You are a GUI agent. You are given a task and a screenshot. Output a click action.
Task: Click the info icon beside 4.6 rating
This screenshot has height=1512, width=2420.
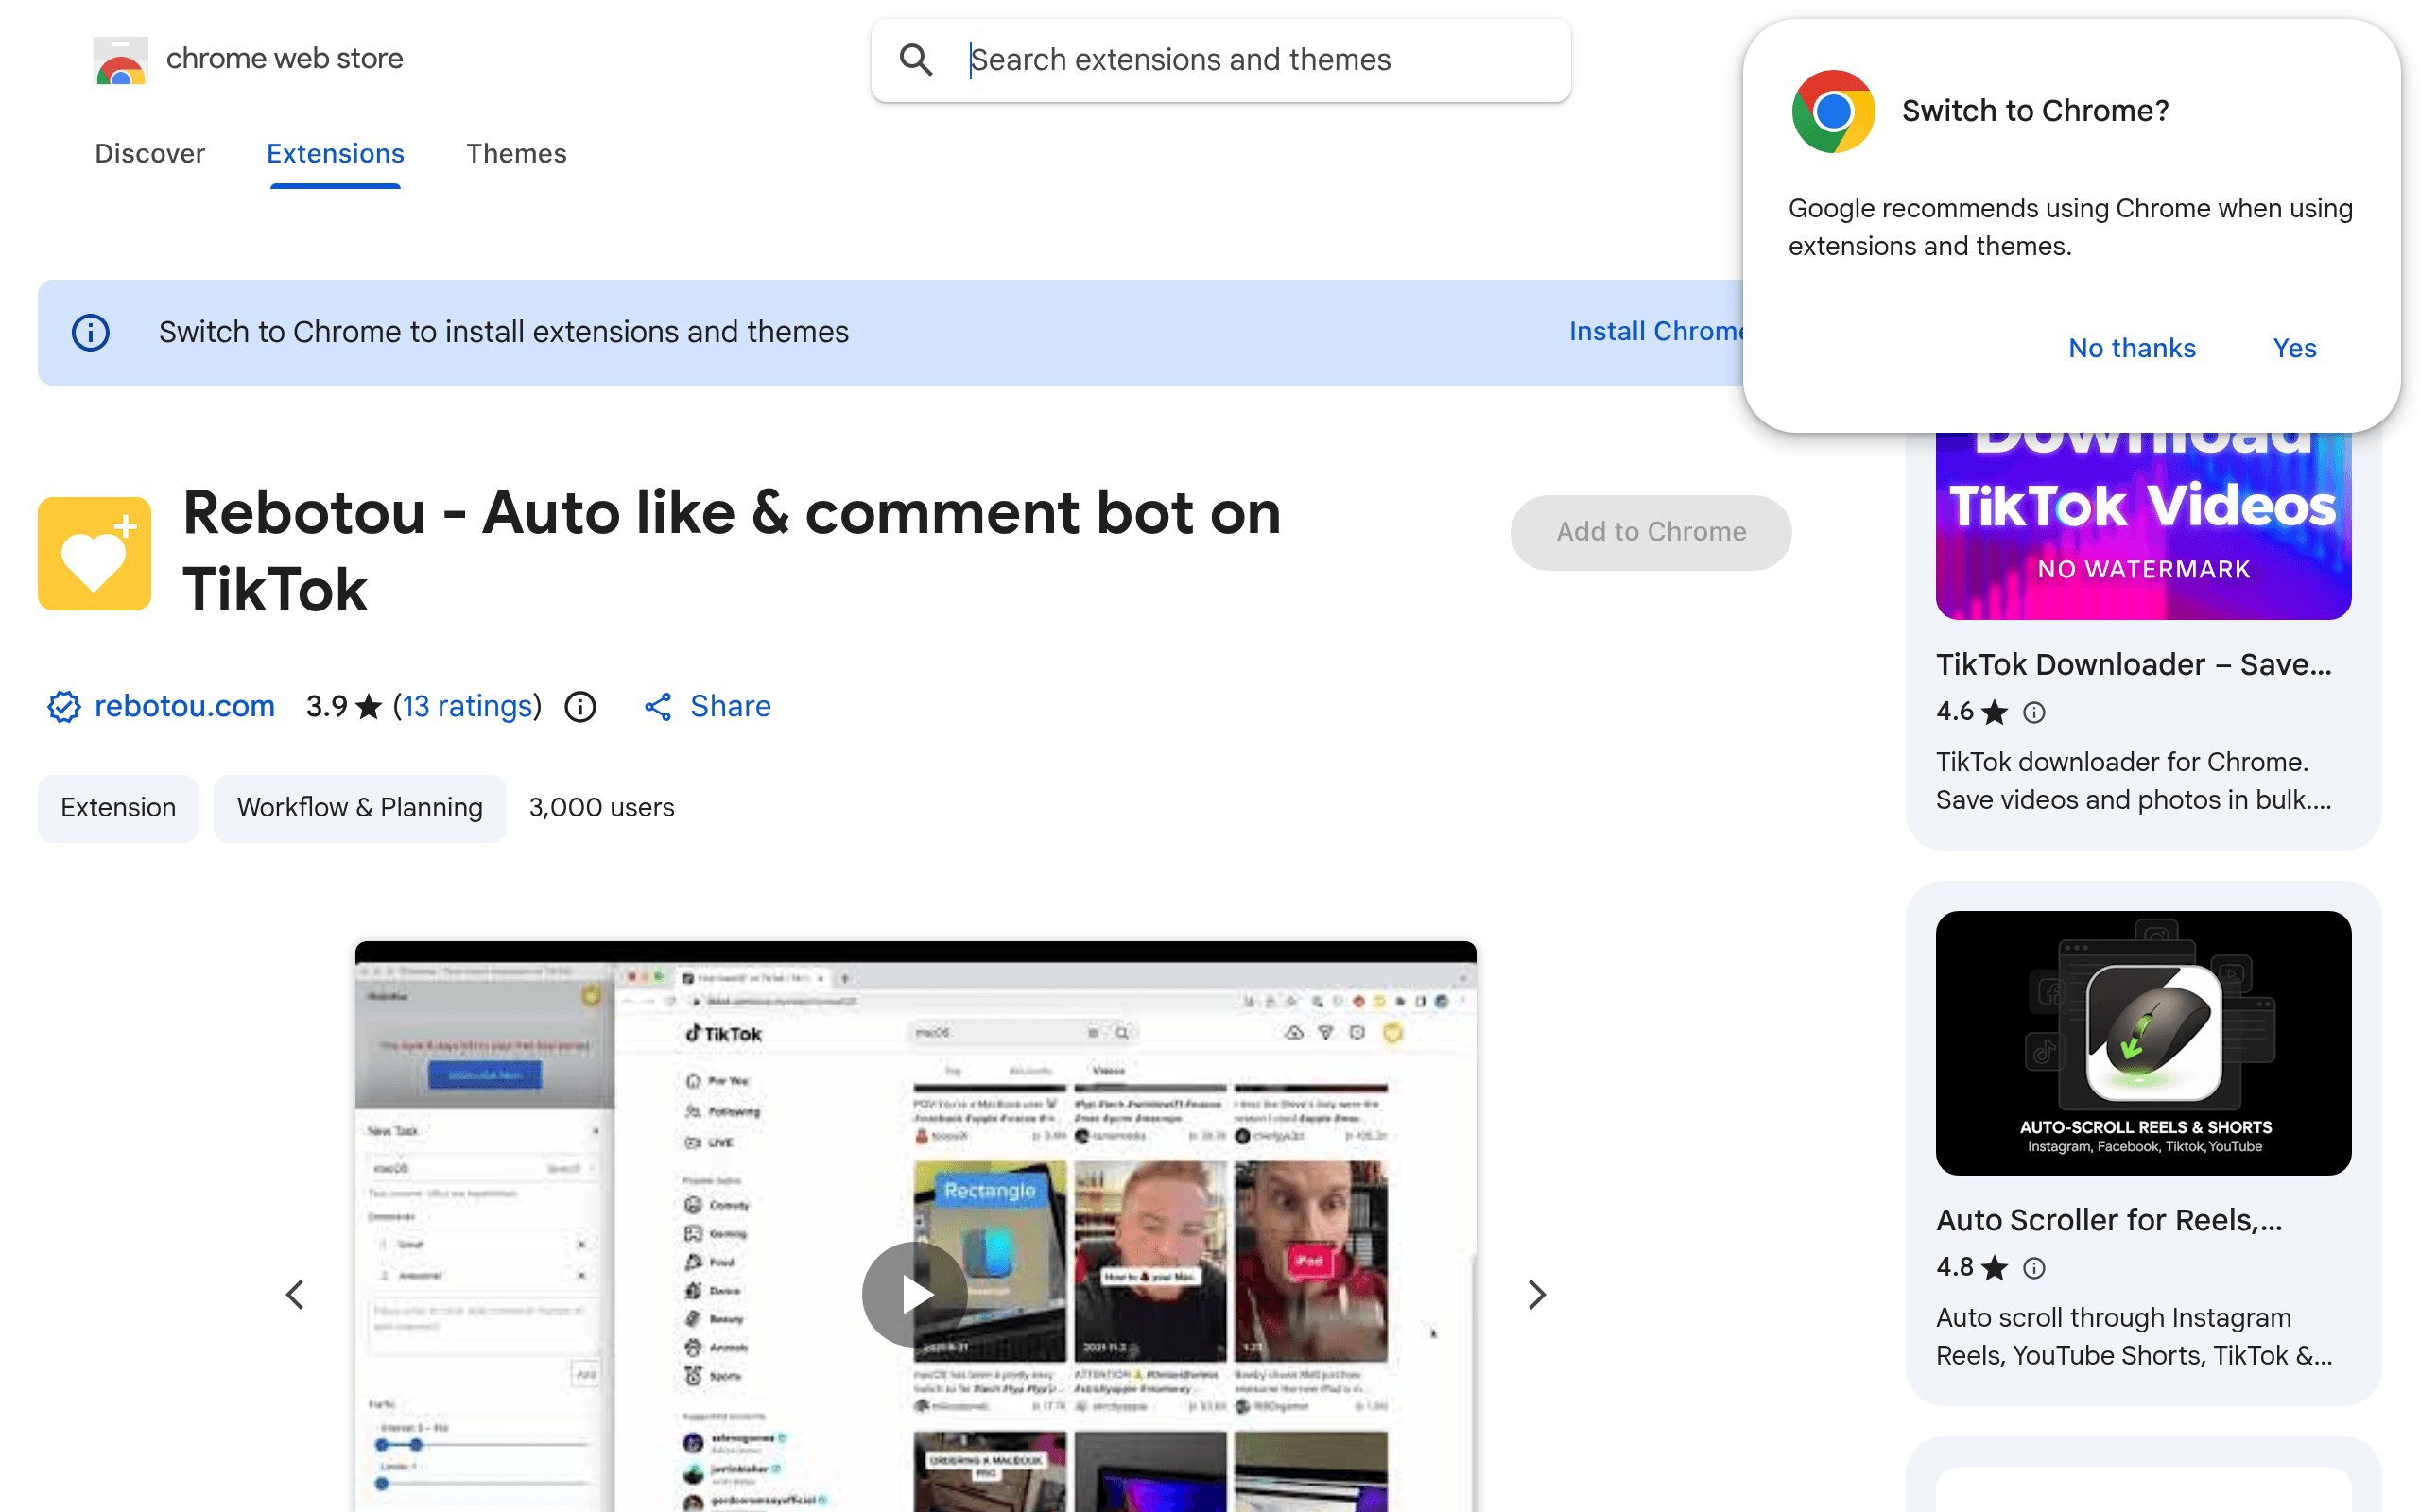pos(2034,712)
